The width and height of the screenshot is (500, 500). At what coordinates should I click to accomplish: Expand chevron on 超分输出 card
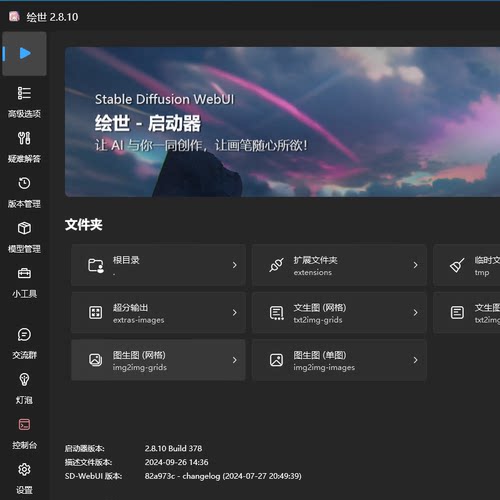(235, 312)
